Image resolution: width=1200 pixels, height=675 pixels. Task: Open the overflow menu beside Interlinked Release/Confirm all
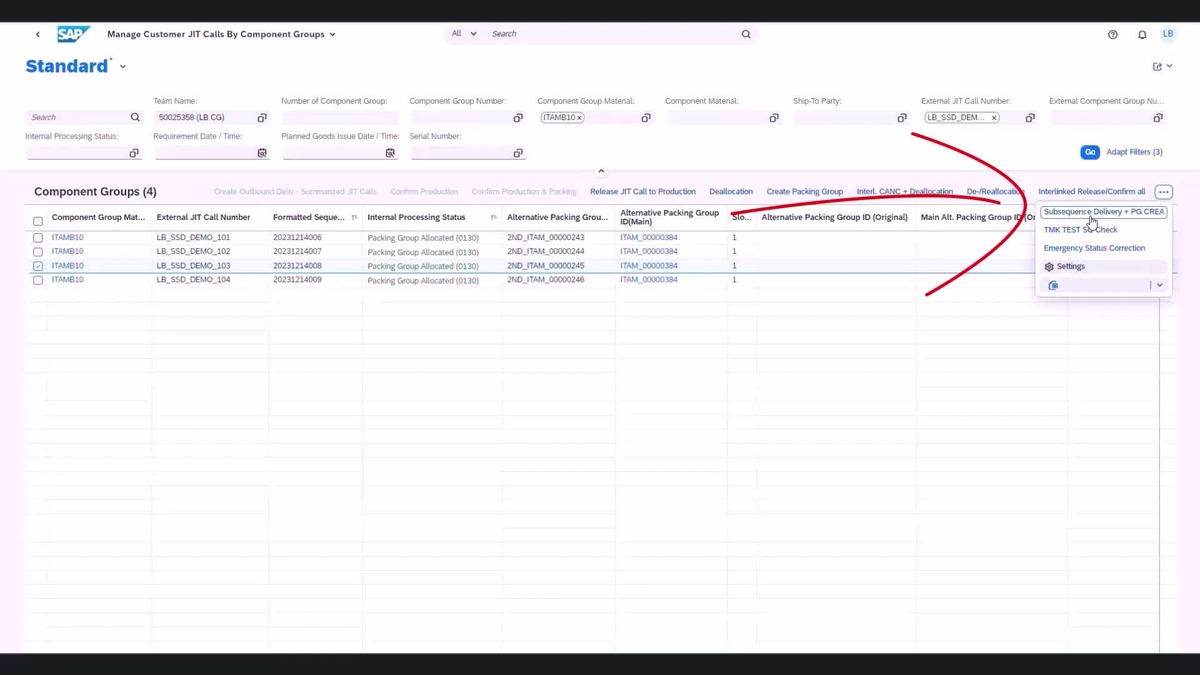(x=1163, y=191)
